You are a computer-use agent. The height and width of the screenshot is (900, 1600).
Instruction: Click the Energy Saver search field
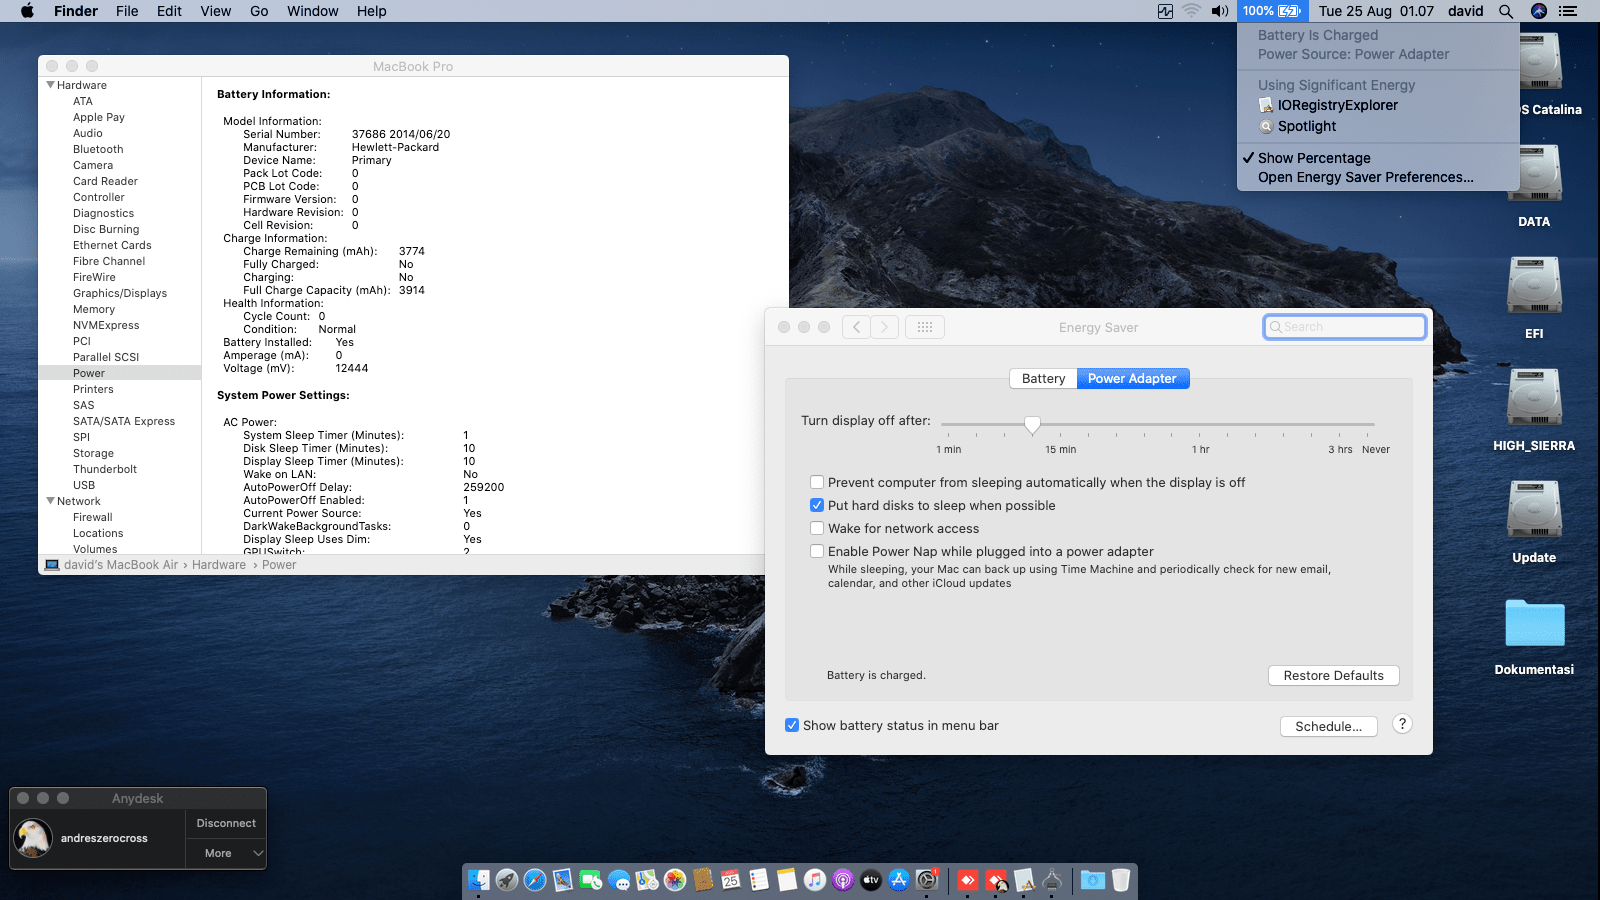coord(1344,327)
